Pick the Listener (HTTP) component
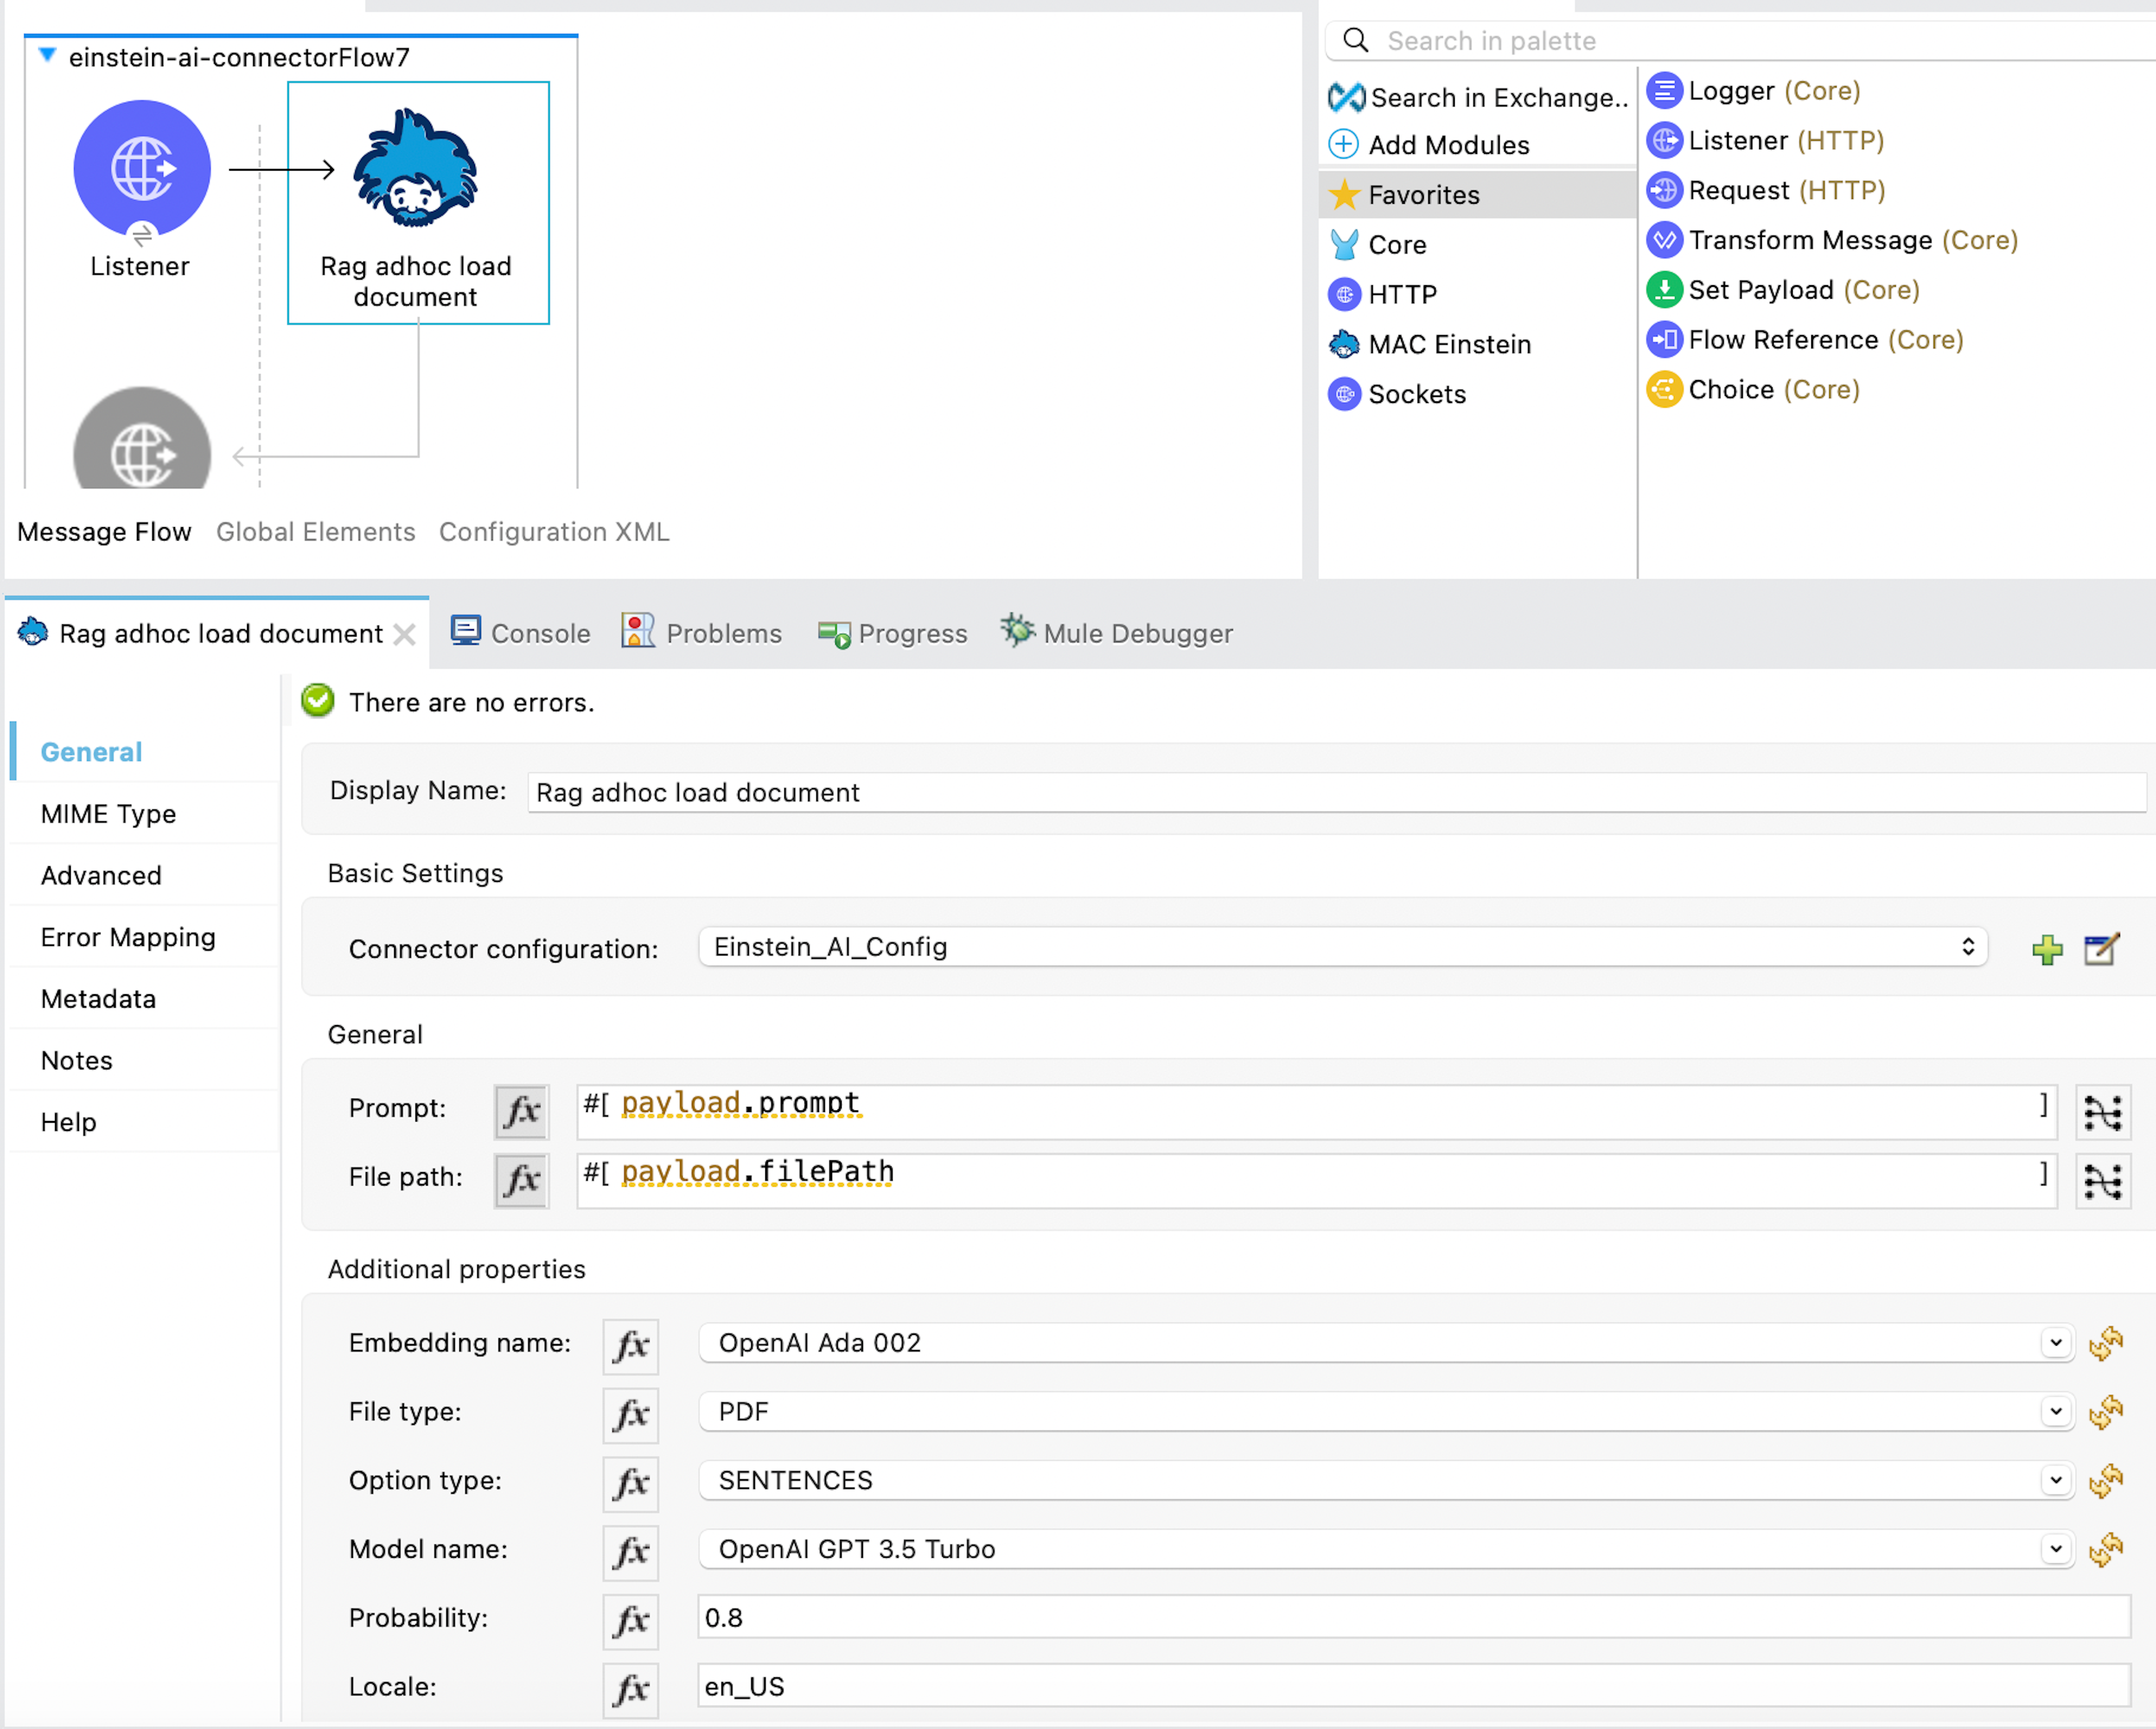This screenshot has width=2156, height=1729. pyautogui.click(x=1766, y=141)
